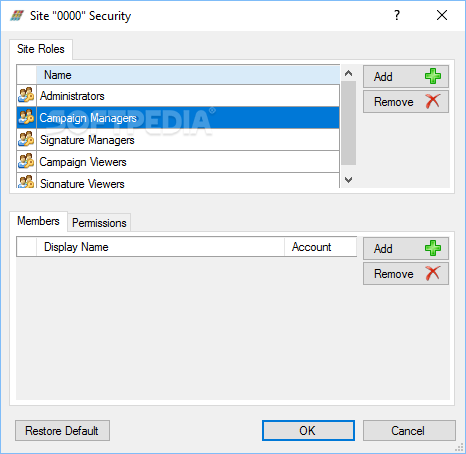Open the Members tab
This screenshot has width=466, height=454.
click(x=38, y=221)
